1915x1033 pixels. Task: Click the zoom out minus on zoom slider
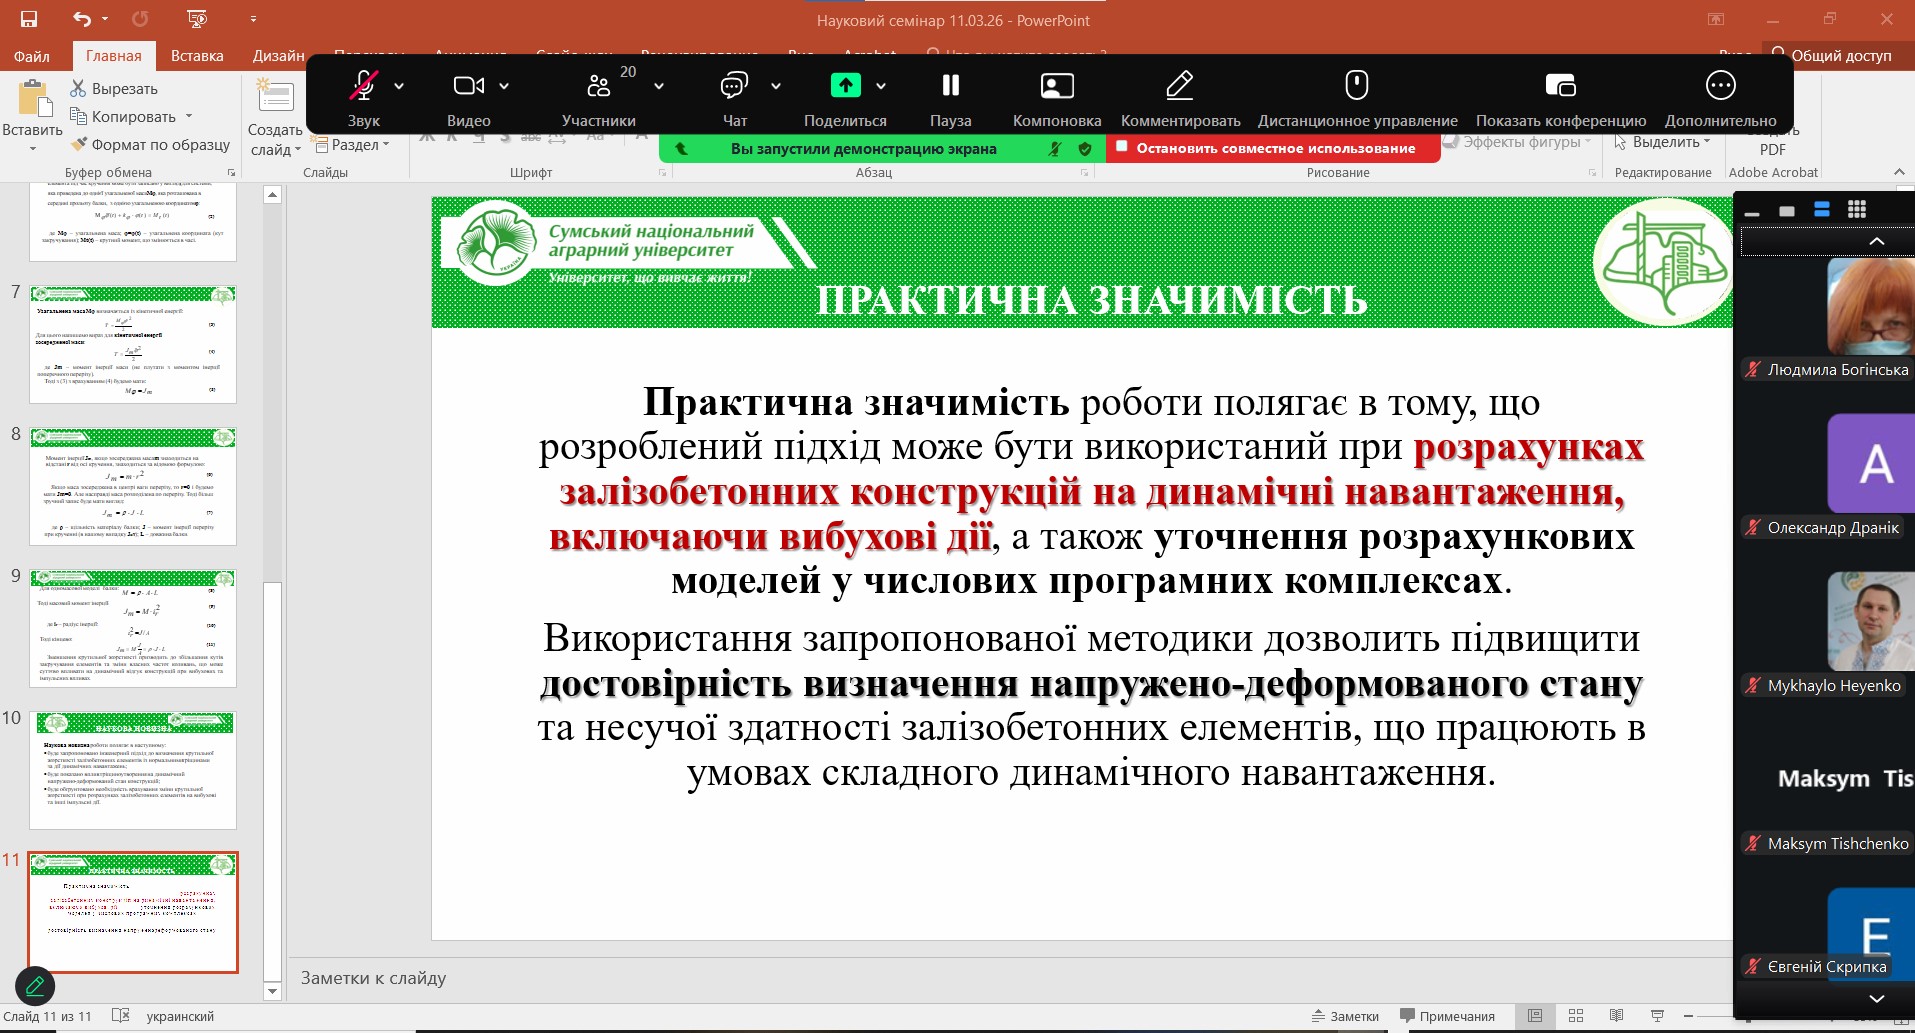[1688, 1016]
